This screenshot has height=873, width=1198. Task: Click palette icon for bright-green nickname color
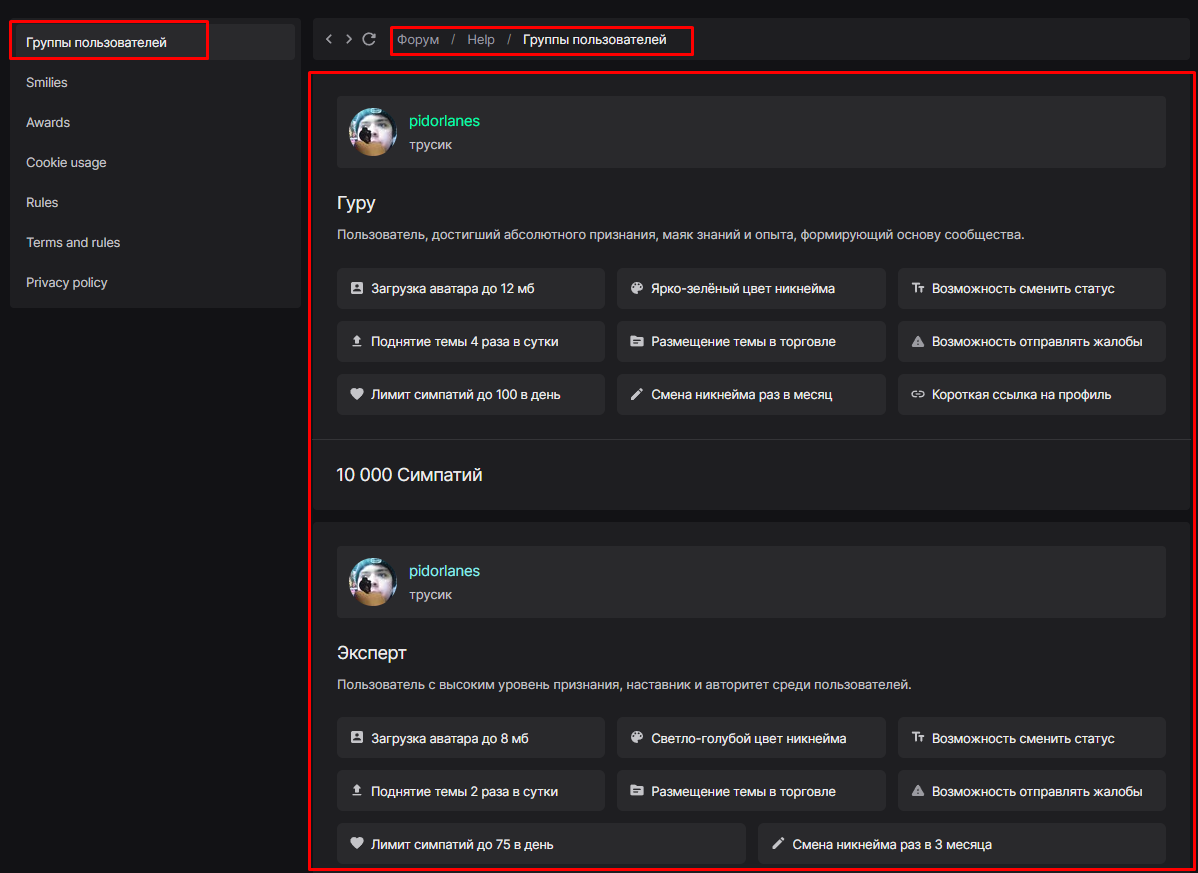(x=637, y=288)
